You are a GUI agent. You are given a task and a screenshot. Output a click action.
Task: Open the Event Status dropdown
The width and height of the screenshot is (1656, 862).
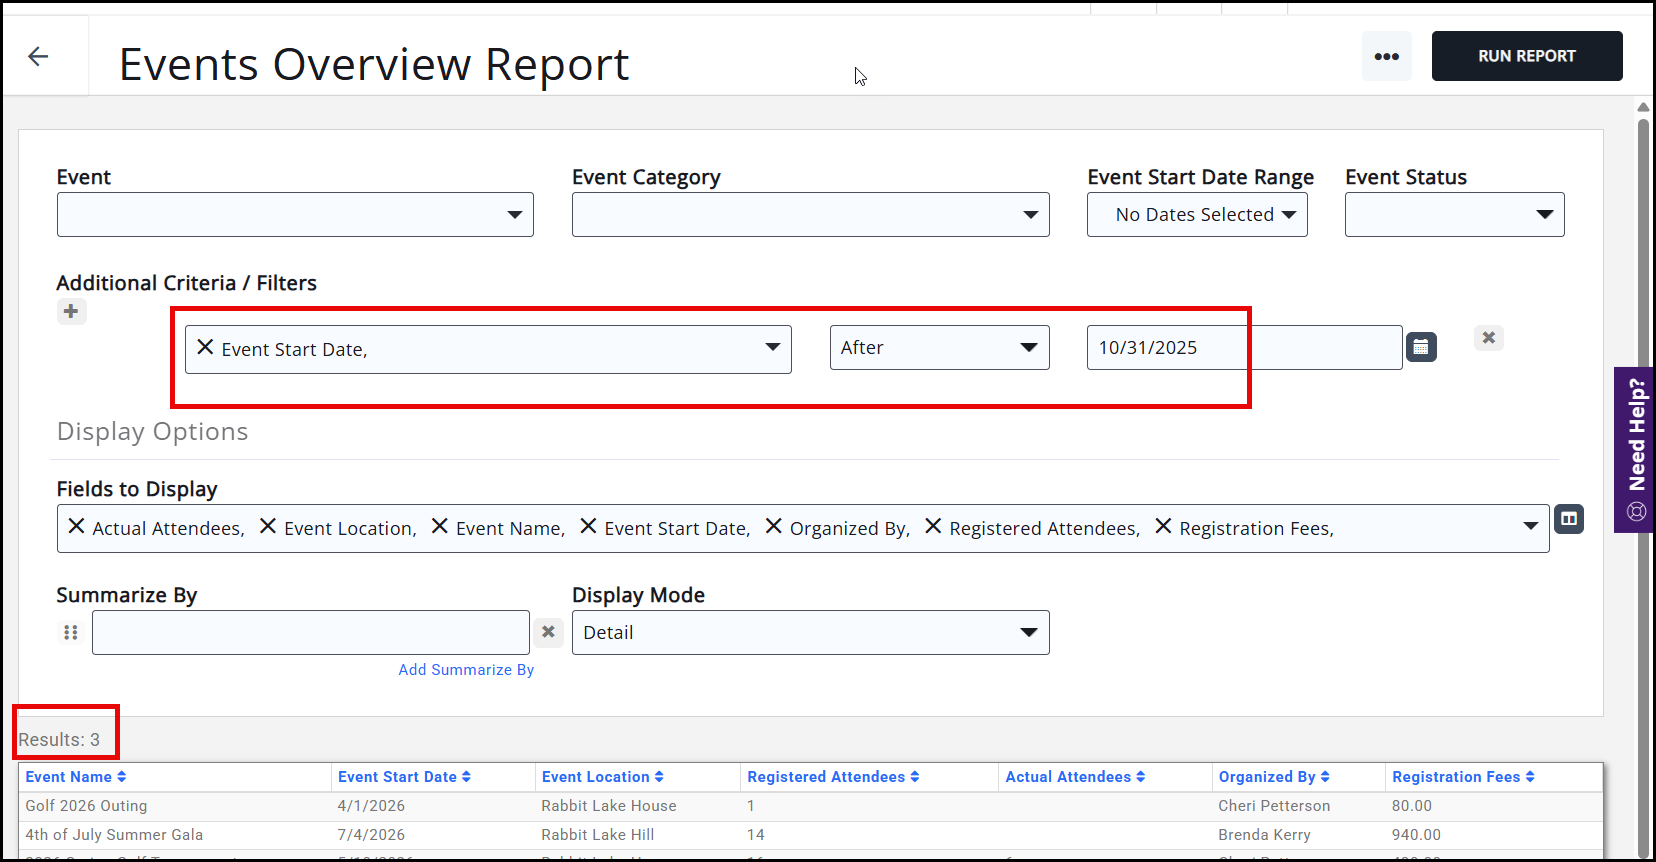click(x=1454, y=215)
